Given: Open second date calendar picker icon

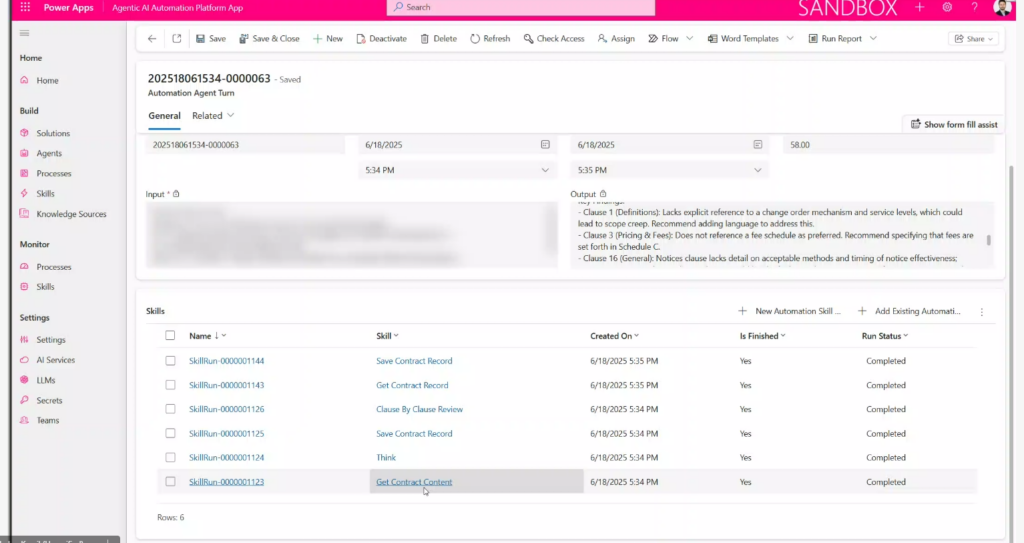Looking at the screenshot, I should point(758,144).
